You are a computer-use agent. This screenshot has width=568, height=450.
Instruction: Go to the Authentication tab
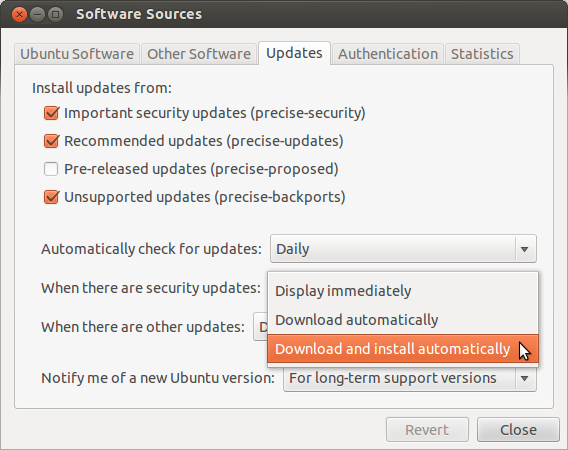pyautogui.click(x=388, y=54)
